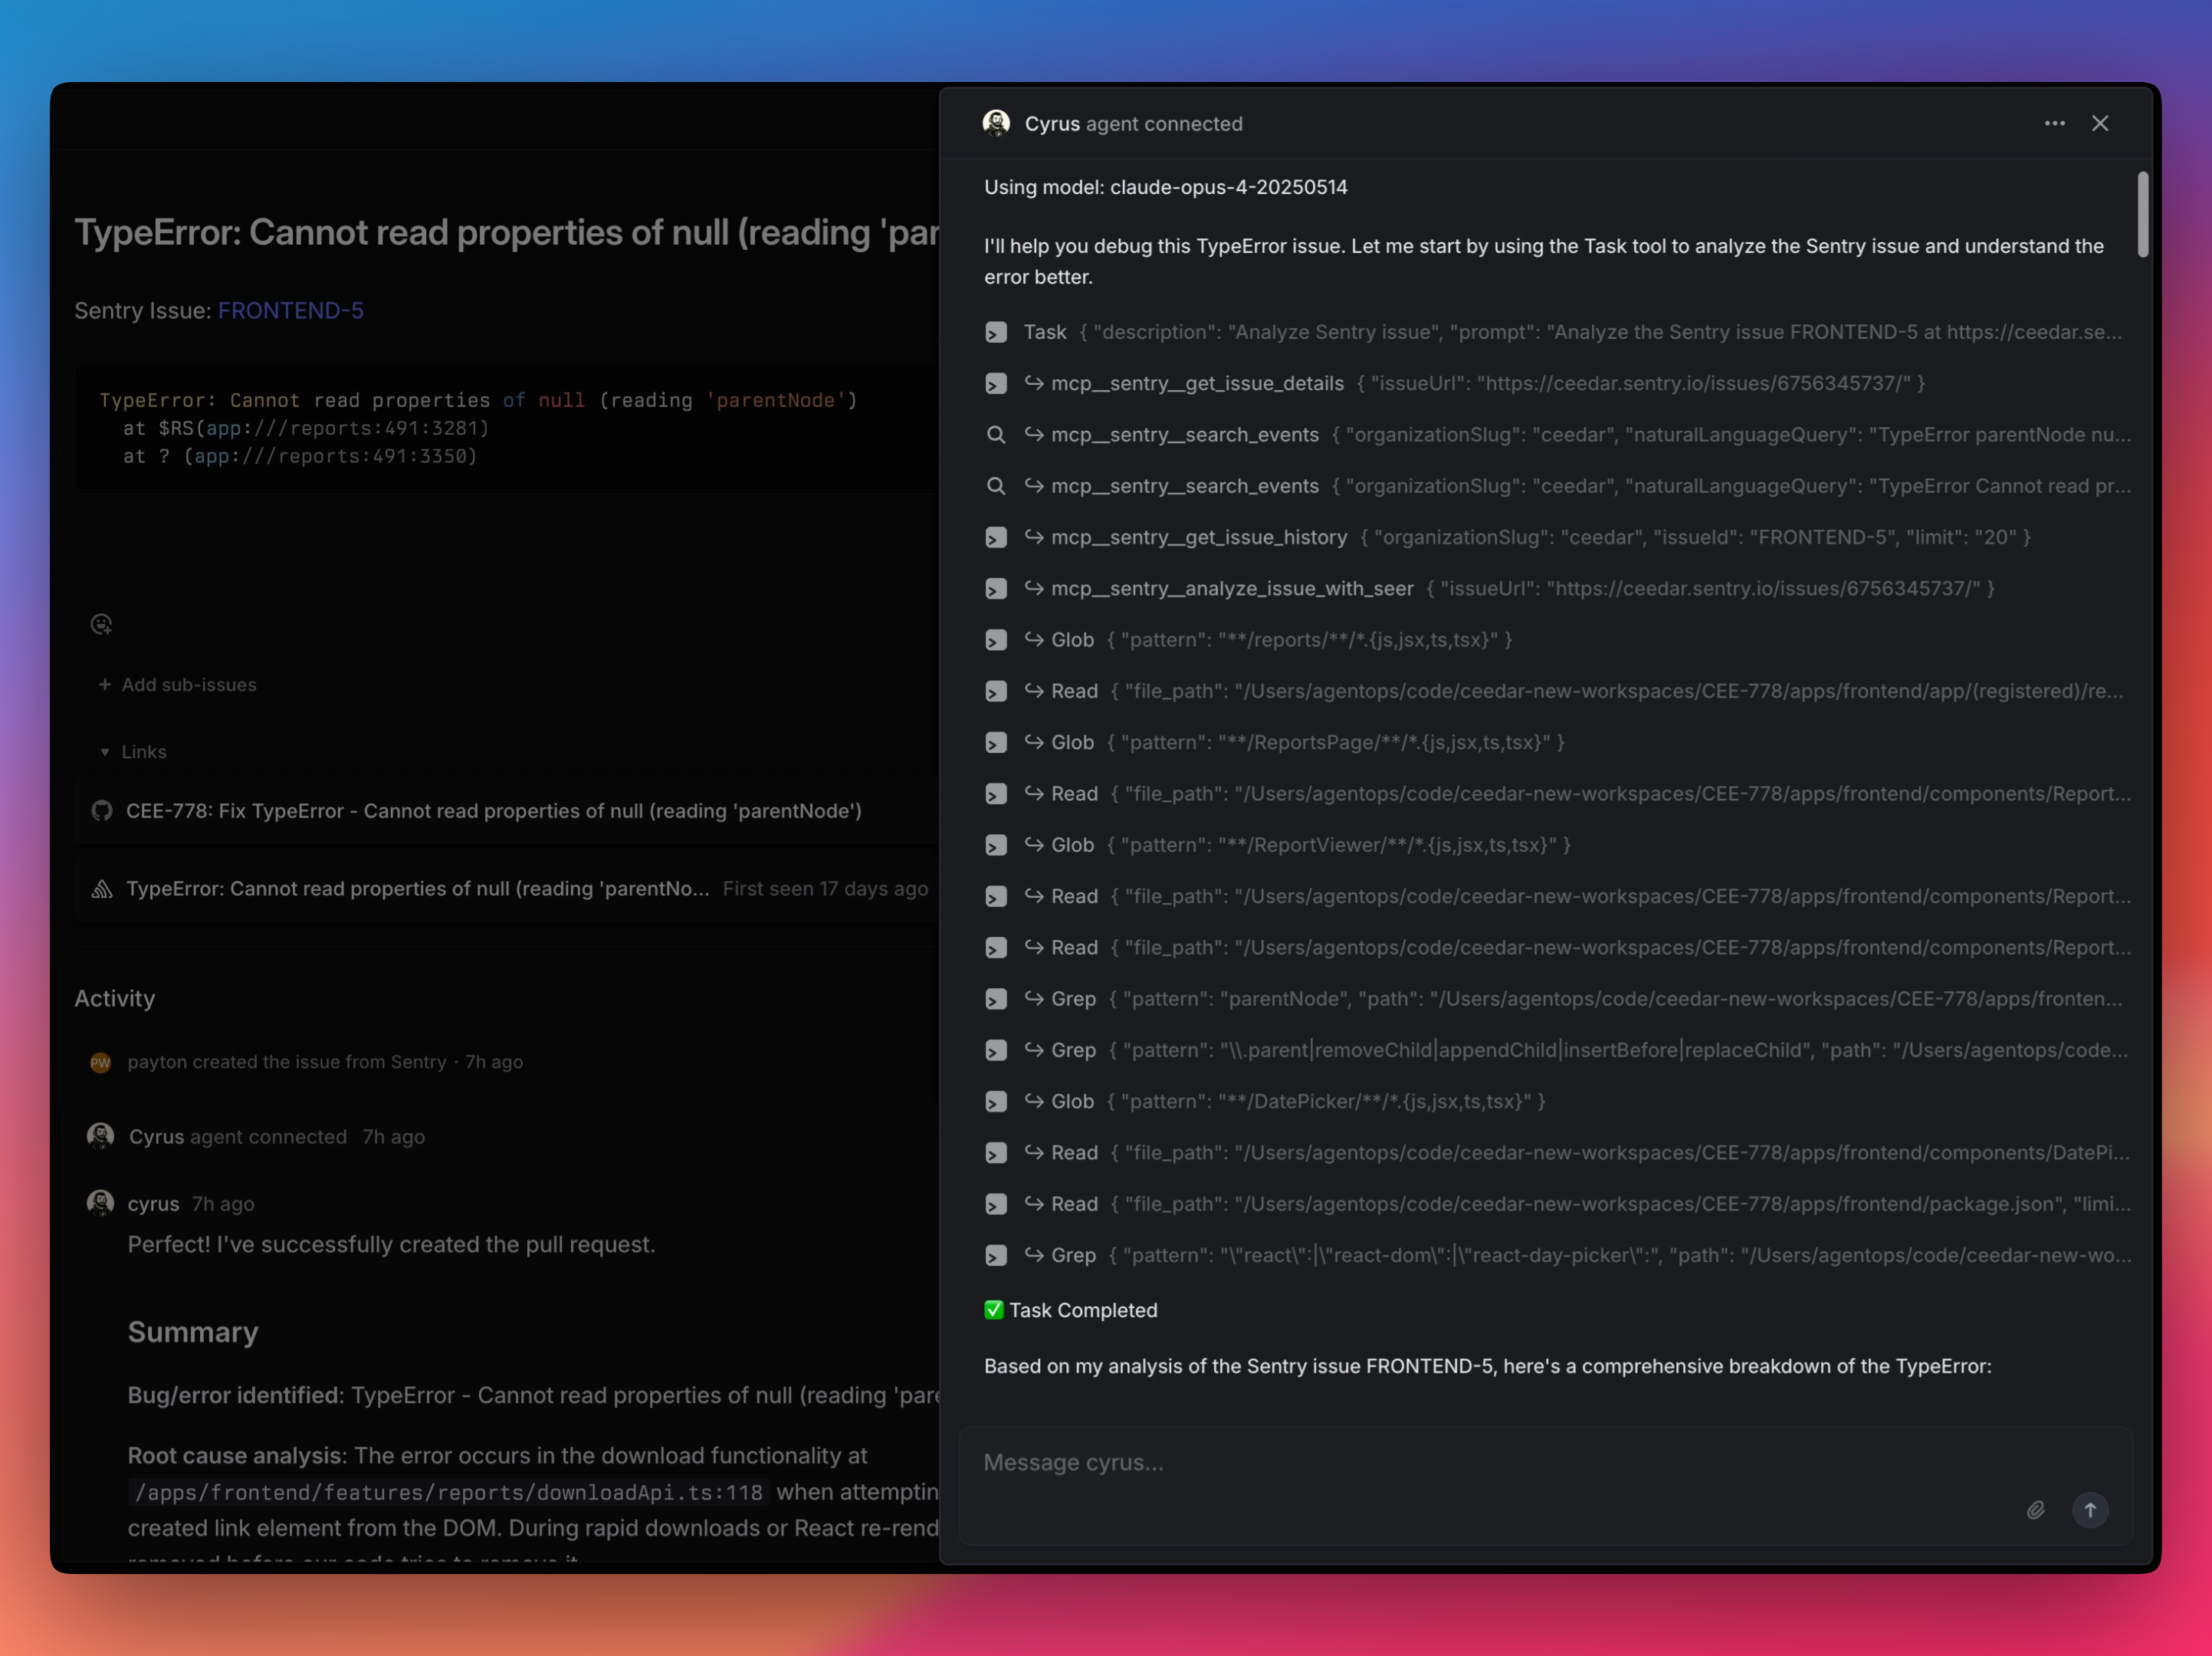2212x1656 pixels.
Task: Click terminal icon of Glob **/reports/** row
Action: (x=996, y=640)
